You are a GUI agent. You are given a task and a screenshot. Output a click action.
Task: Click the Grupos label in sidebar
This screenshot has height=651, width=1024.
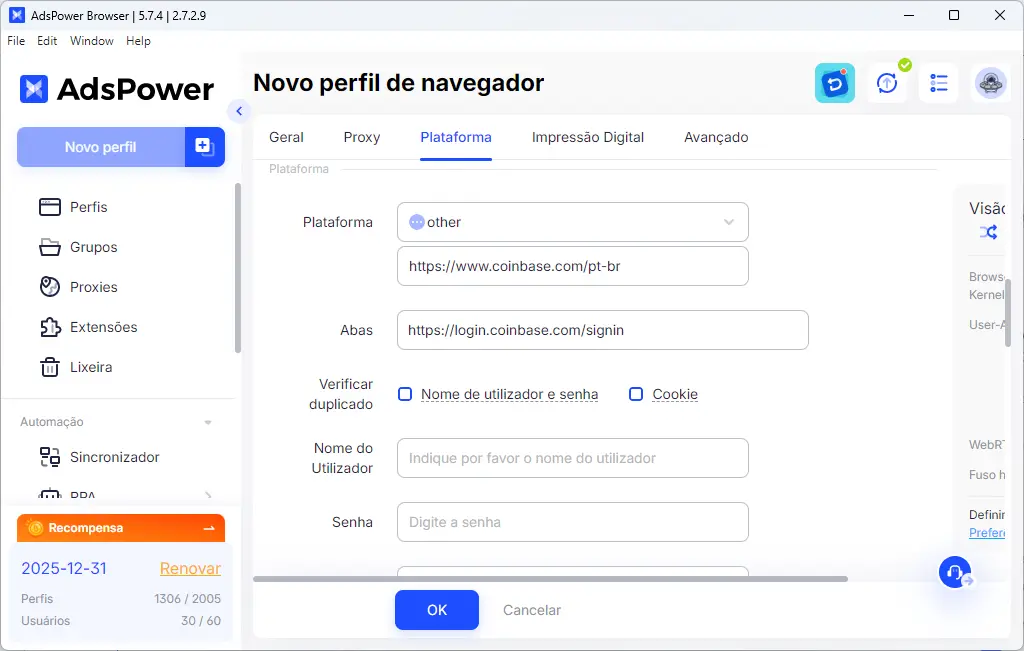94,247
